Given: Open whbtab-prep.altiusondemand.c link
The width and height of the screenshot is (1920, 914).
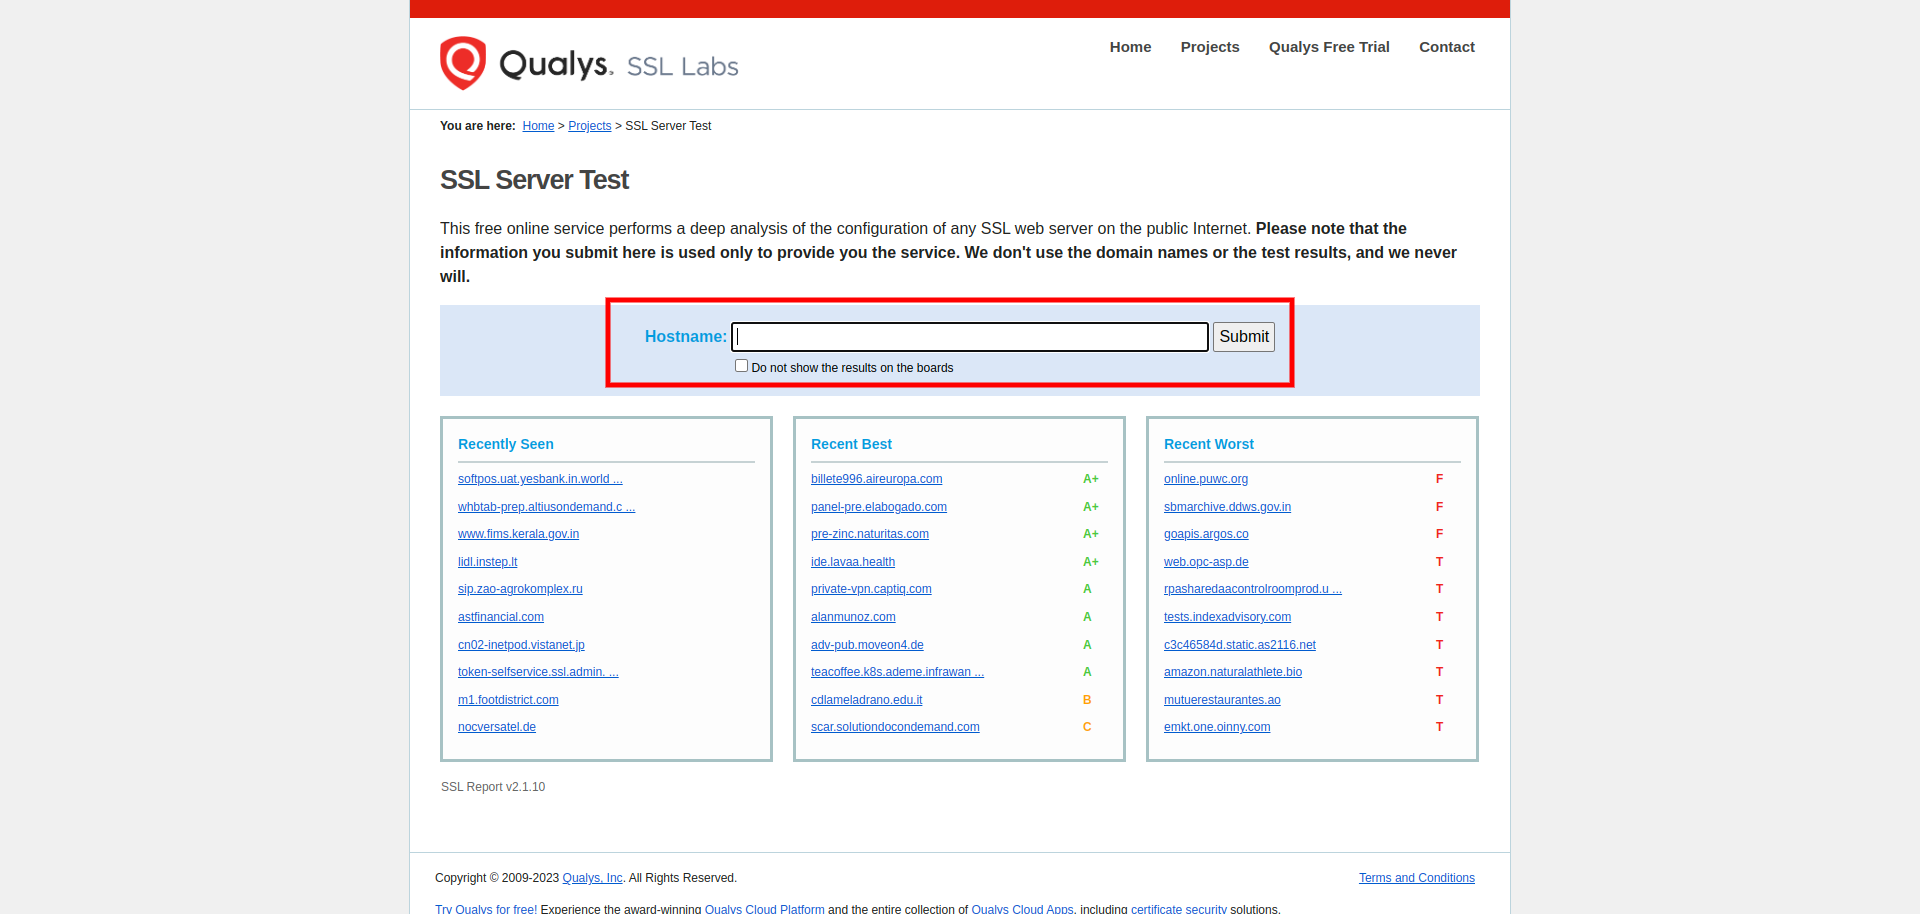Looking at the screenshot, I should point(546,507).
